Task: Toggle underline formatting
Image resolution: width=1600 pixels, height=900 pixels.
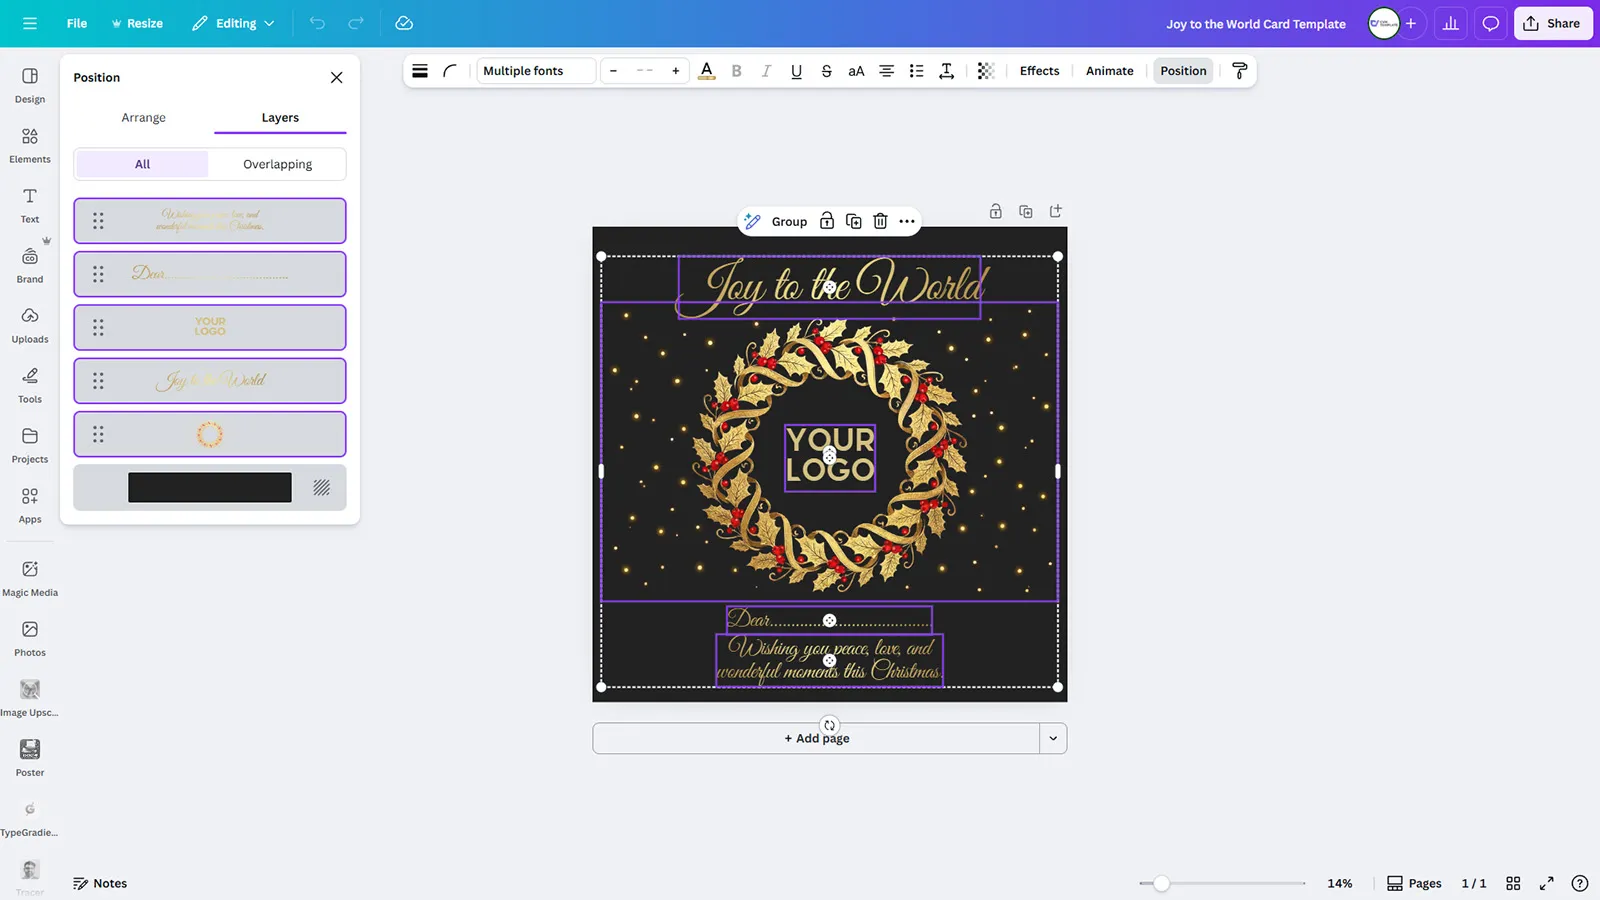Action: click(x=796, y=70)
